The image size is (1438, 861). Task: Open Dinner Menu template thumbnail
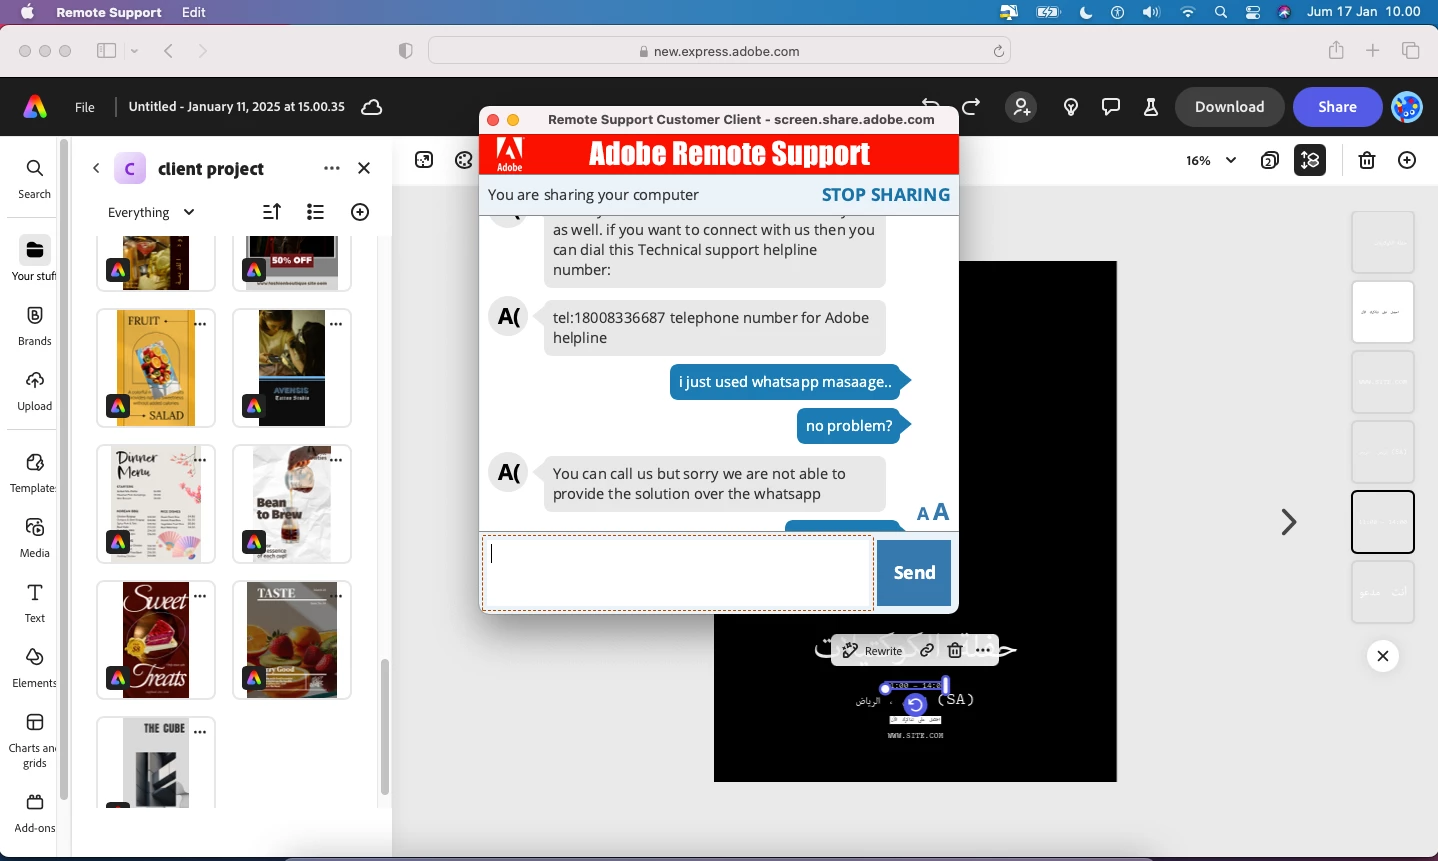(156, 504)
